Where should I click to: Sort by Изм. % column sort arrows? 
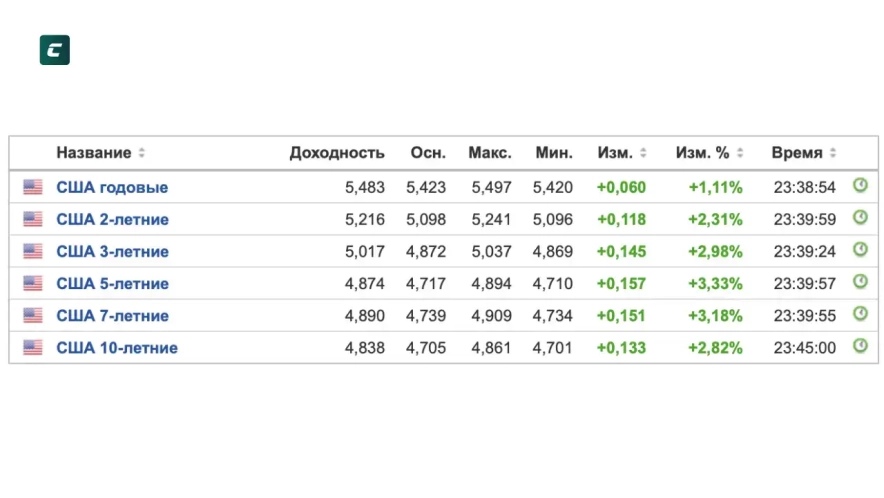pyautogui.click(x=740, y=153)
